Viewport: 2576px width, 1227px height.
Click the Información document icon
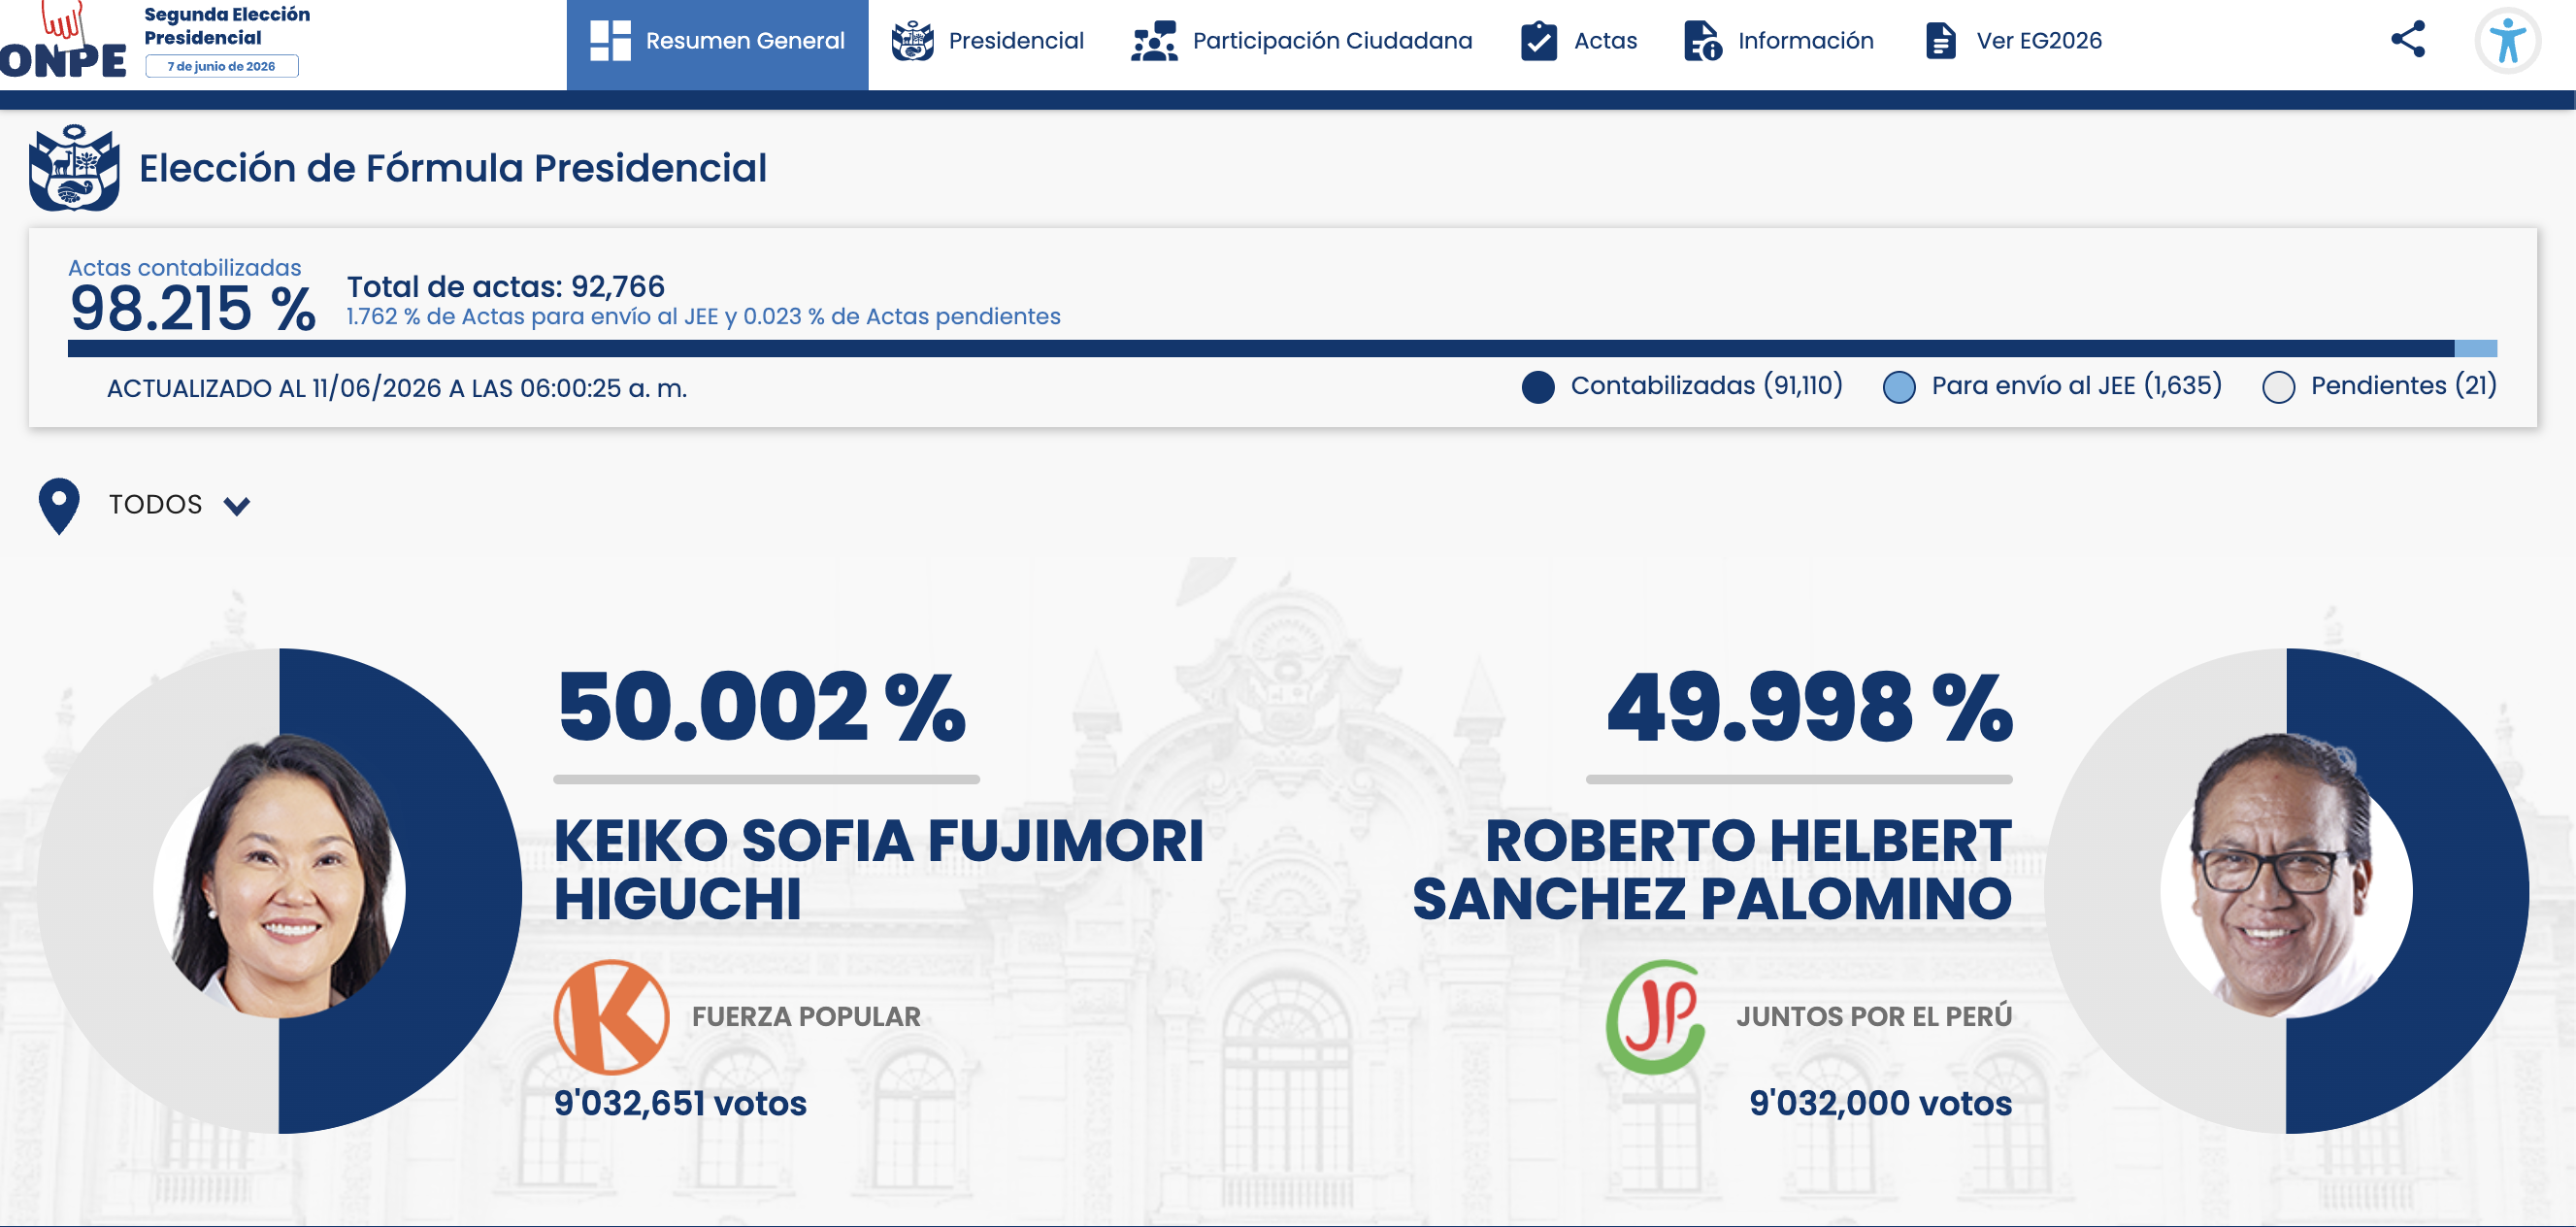(x=1703, y=41)
